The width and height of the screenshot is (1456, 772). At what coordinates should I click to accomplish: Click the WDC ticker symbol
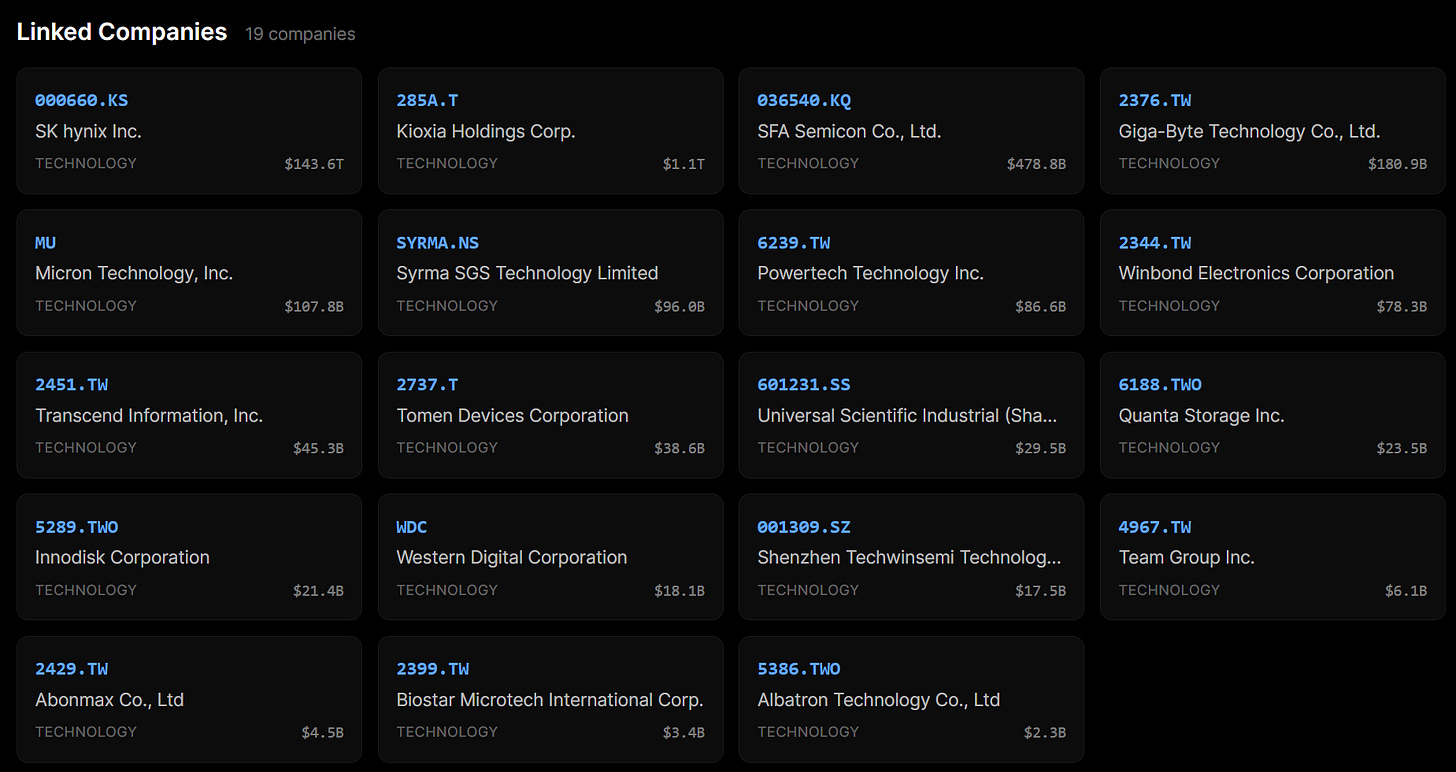click(x=412, y=527)
